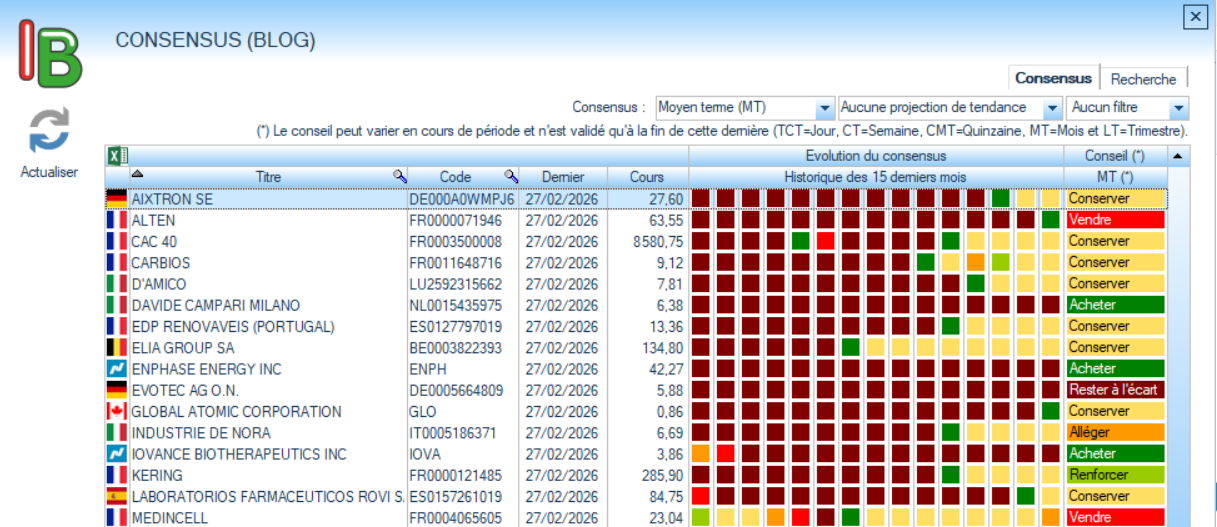
Task: Switch to the Recherche tab
Action: coord(1143,78)
